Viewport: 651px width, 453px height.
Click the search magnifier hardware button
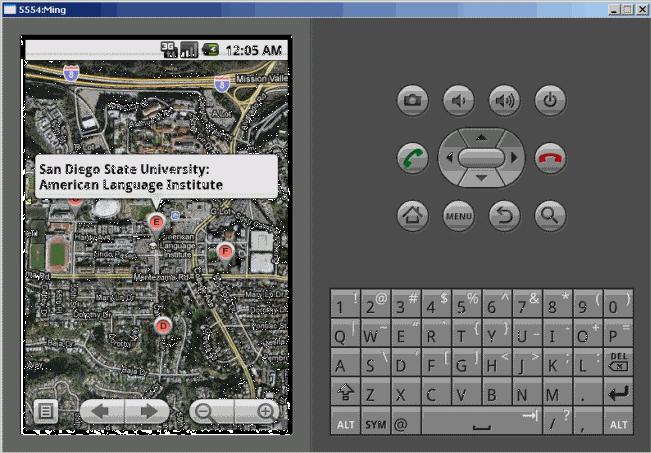tap(550, 216)
